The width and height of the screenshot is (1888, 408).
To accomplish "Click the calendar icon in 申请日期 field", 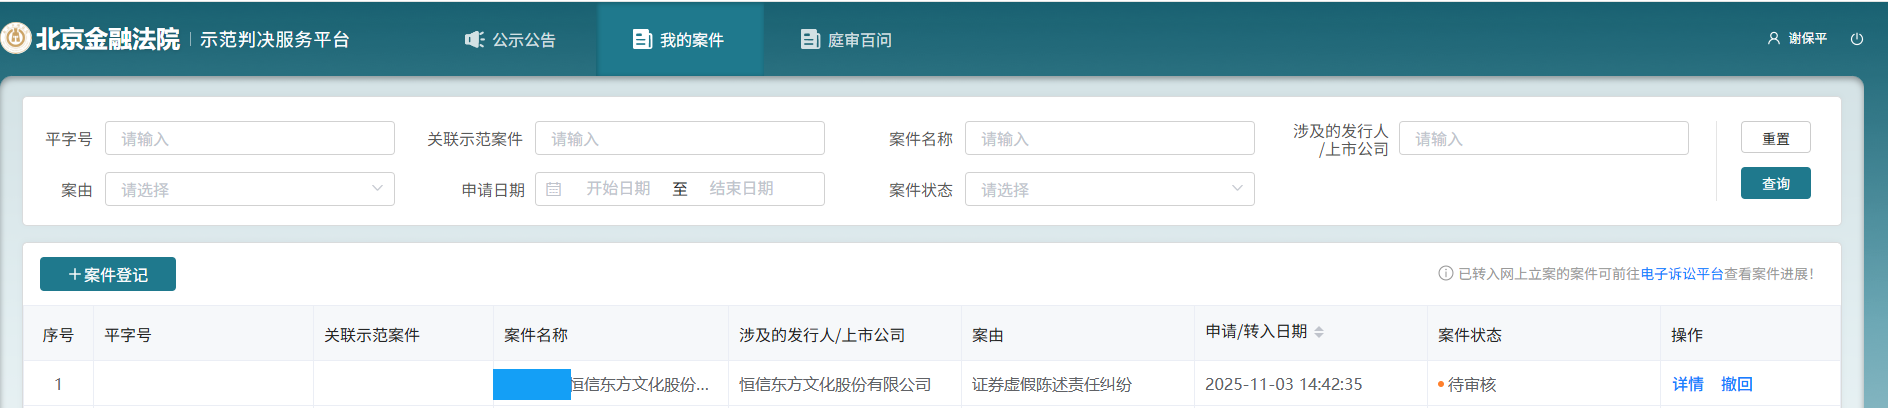I will [554, 189].
